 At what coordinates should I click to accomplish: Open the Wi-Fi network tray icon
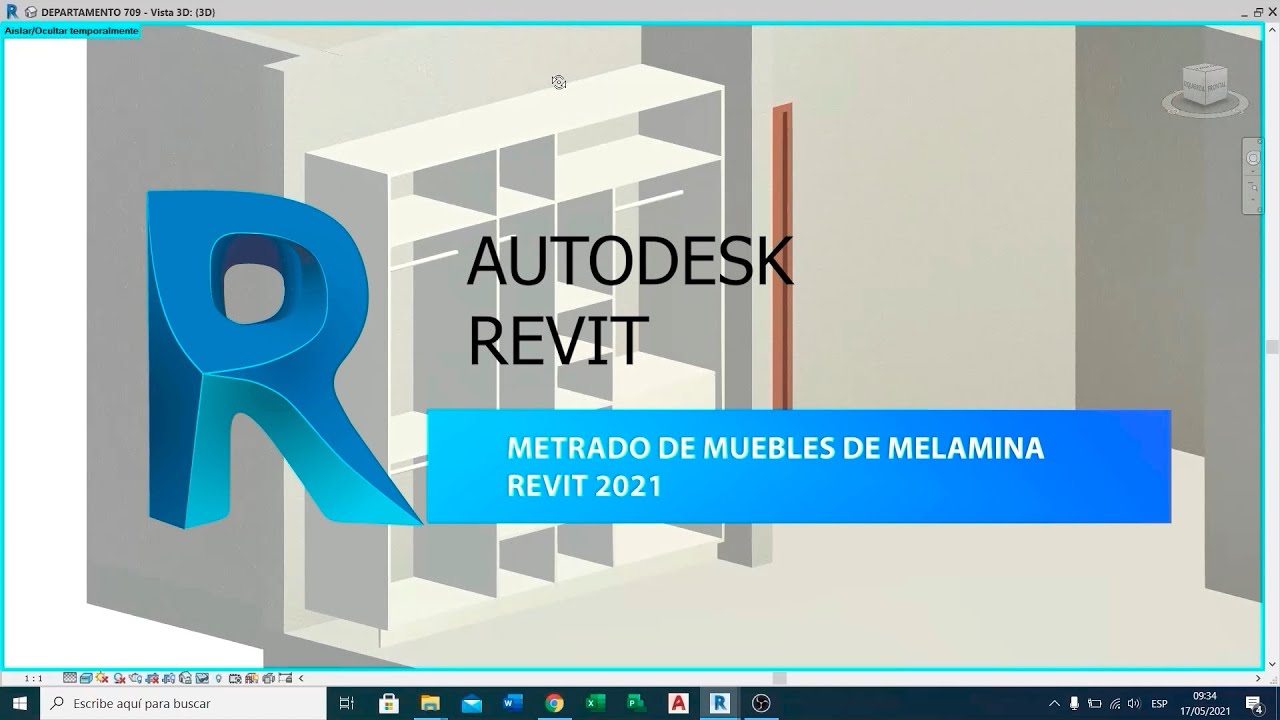coord(1114,704)
